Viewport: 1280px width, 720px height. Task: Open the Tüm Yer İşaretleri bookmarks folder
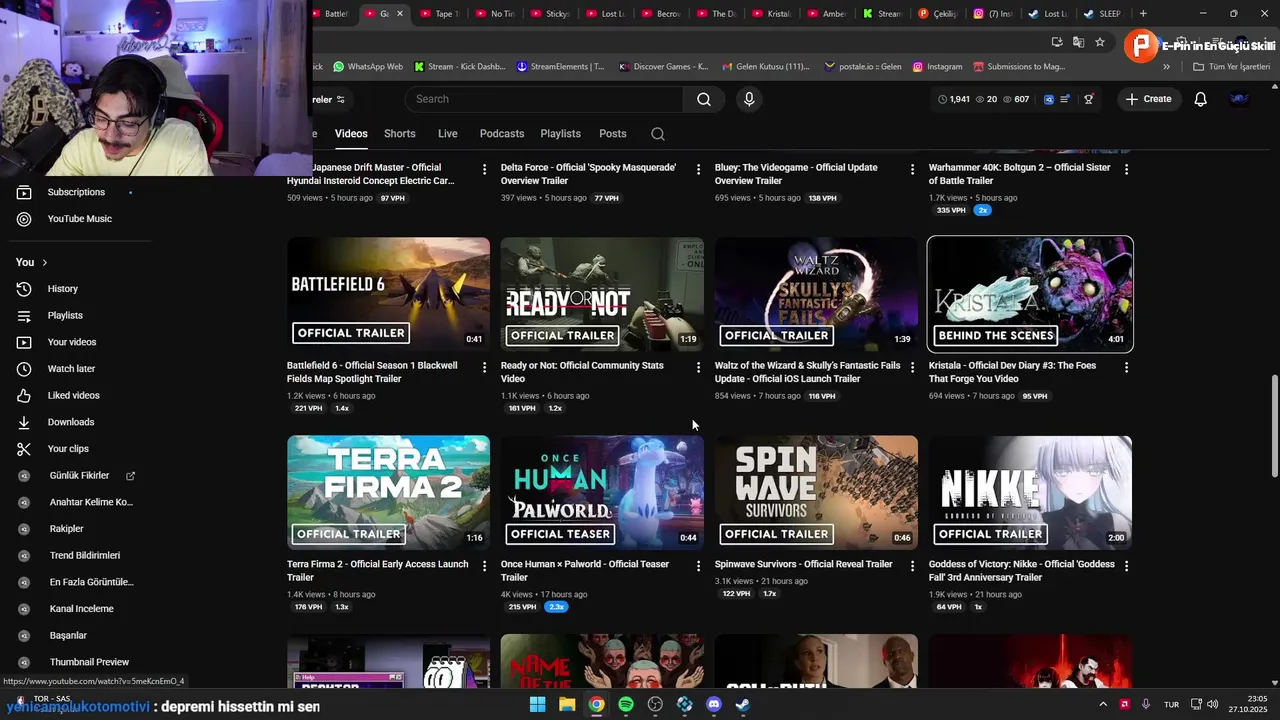coord(1231,67)
